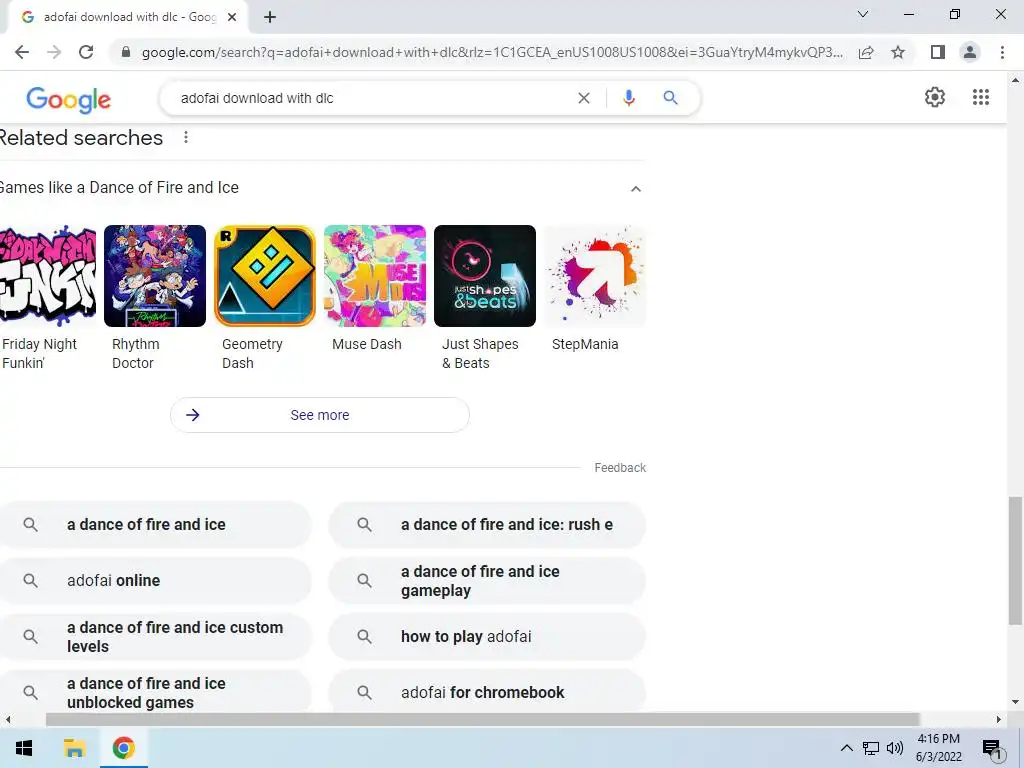The width and height of the screenshot is (1024, 768).
Task: Open the Just Shapes & Beats image
Action: (485, 276)
